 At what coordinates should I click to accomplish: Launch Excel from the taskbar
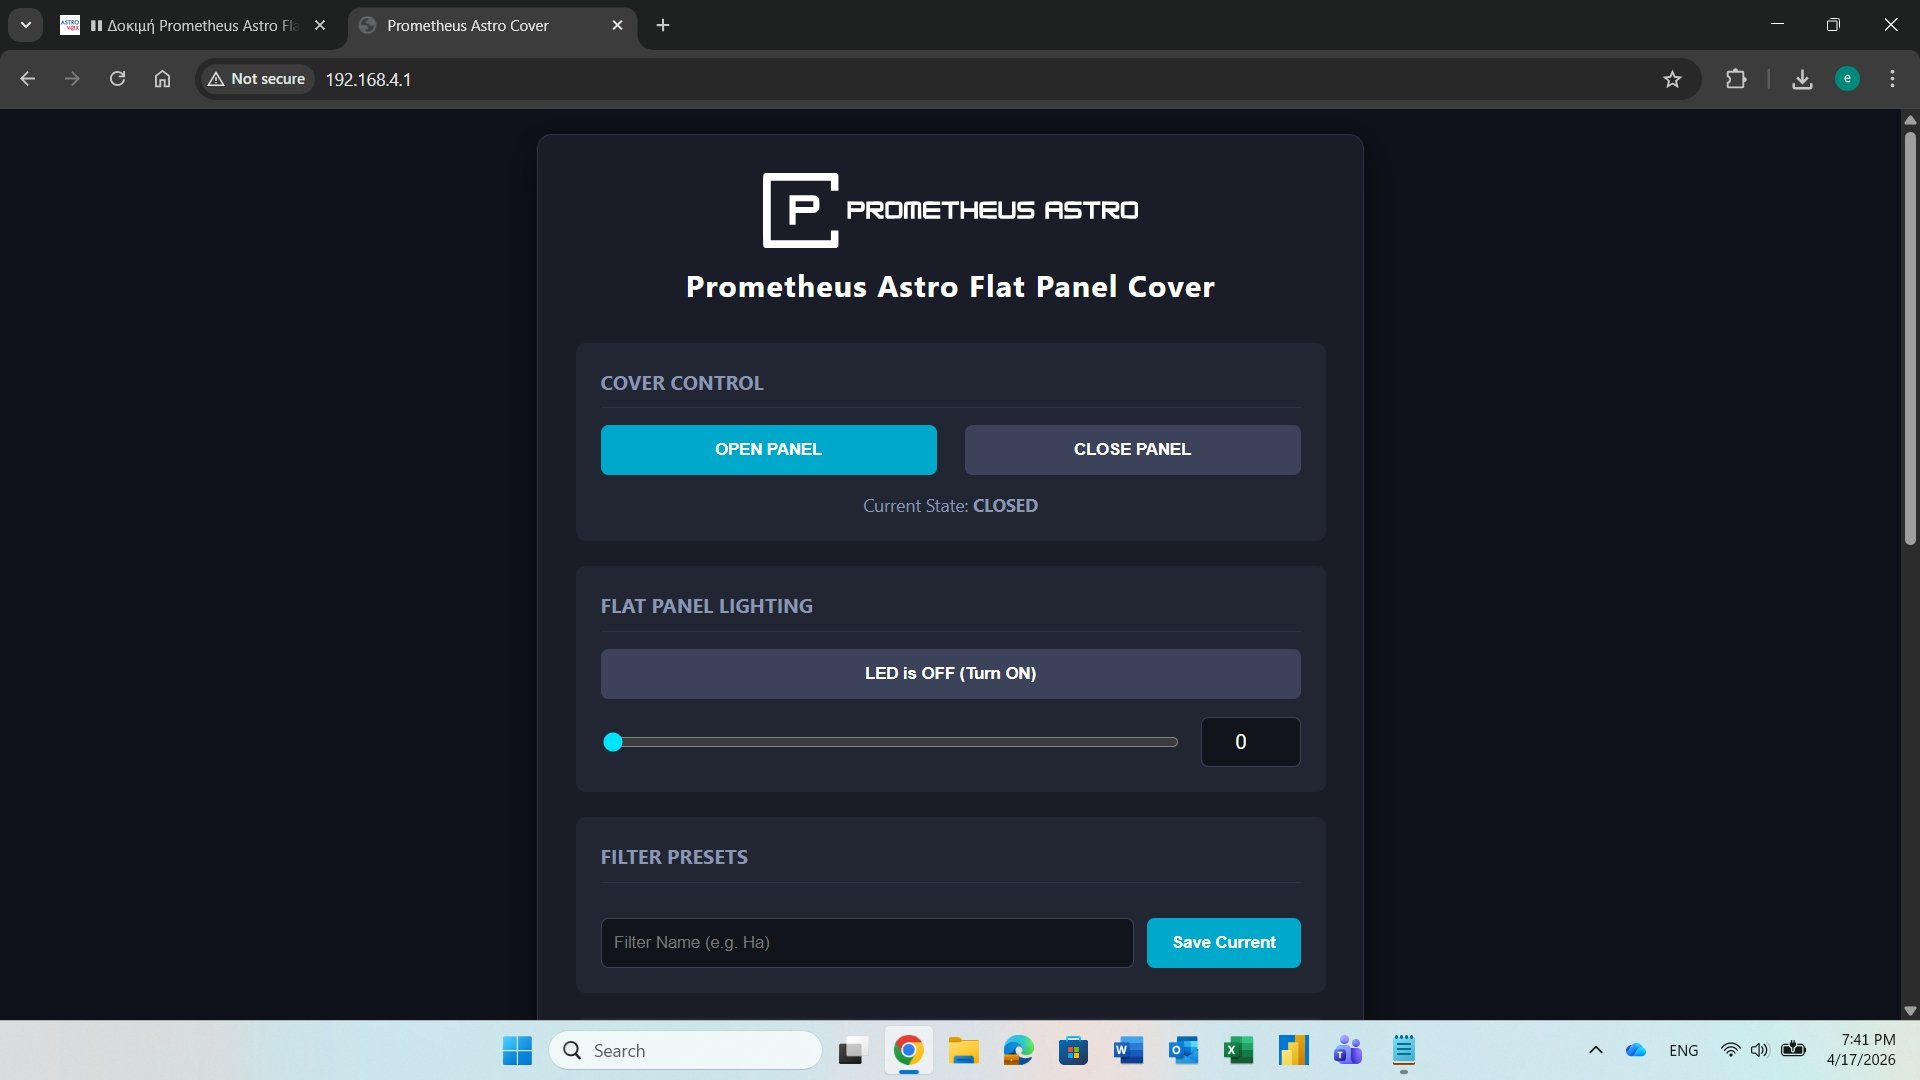coord(1238,1051)
